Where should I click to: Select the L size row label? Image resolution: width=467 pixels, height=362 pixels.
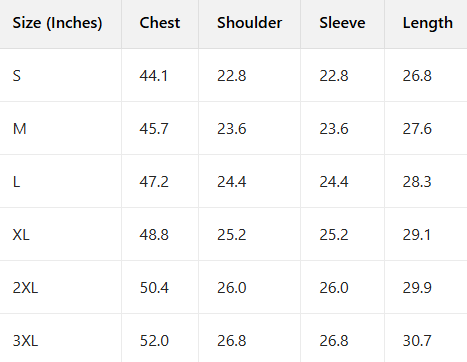click(x=16, y=182)
